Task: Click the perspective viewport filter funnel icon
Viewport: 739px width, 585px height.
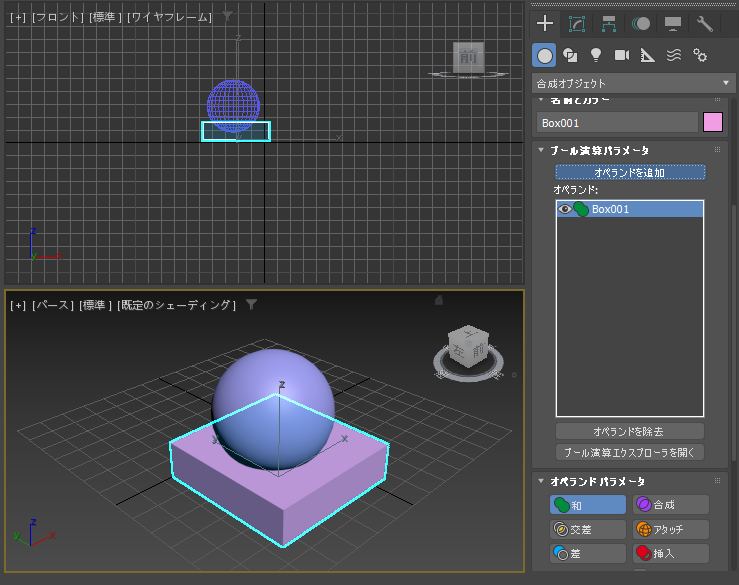Action: 251,305
